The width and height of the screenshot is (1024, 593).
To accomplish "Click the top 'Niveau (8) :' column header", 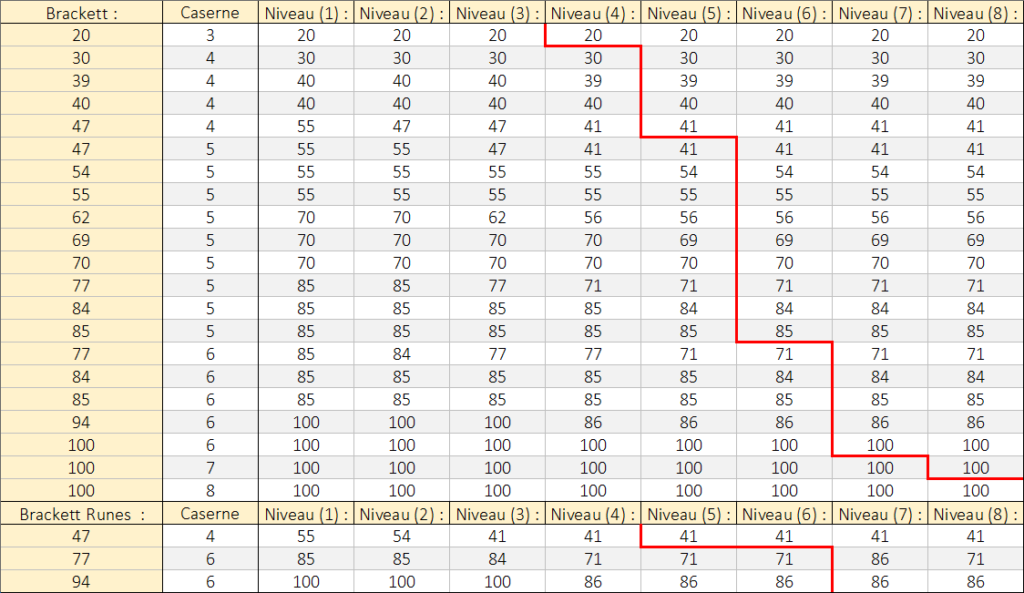I will point(975,13).
